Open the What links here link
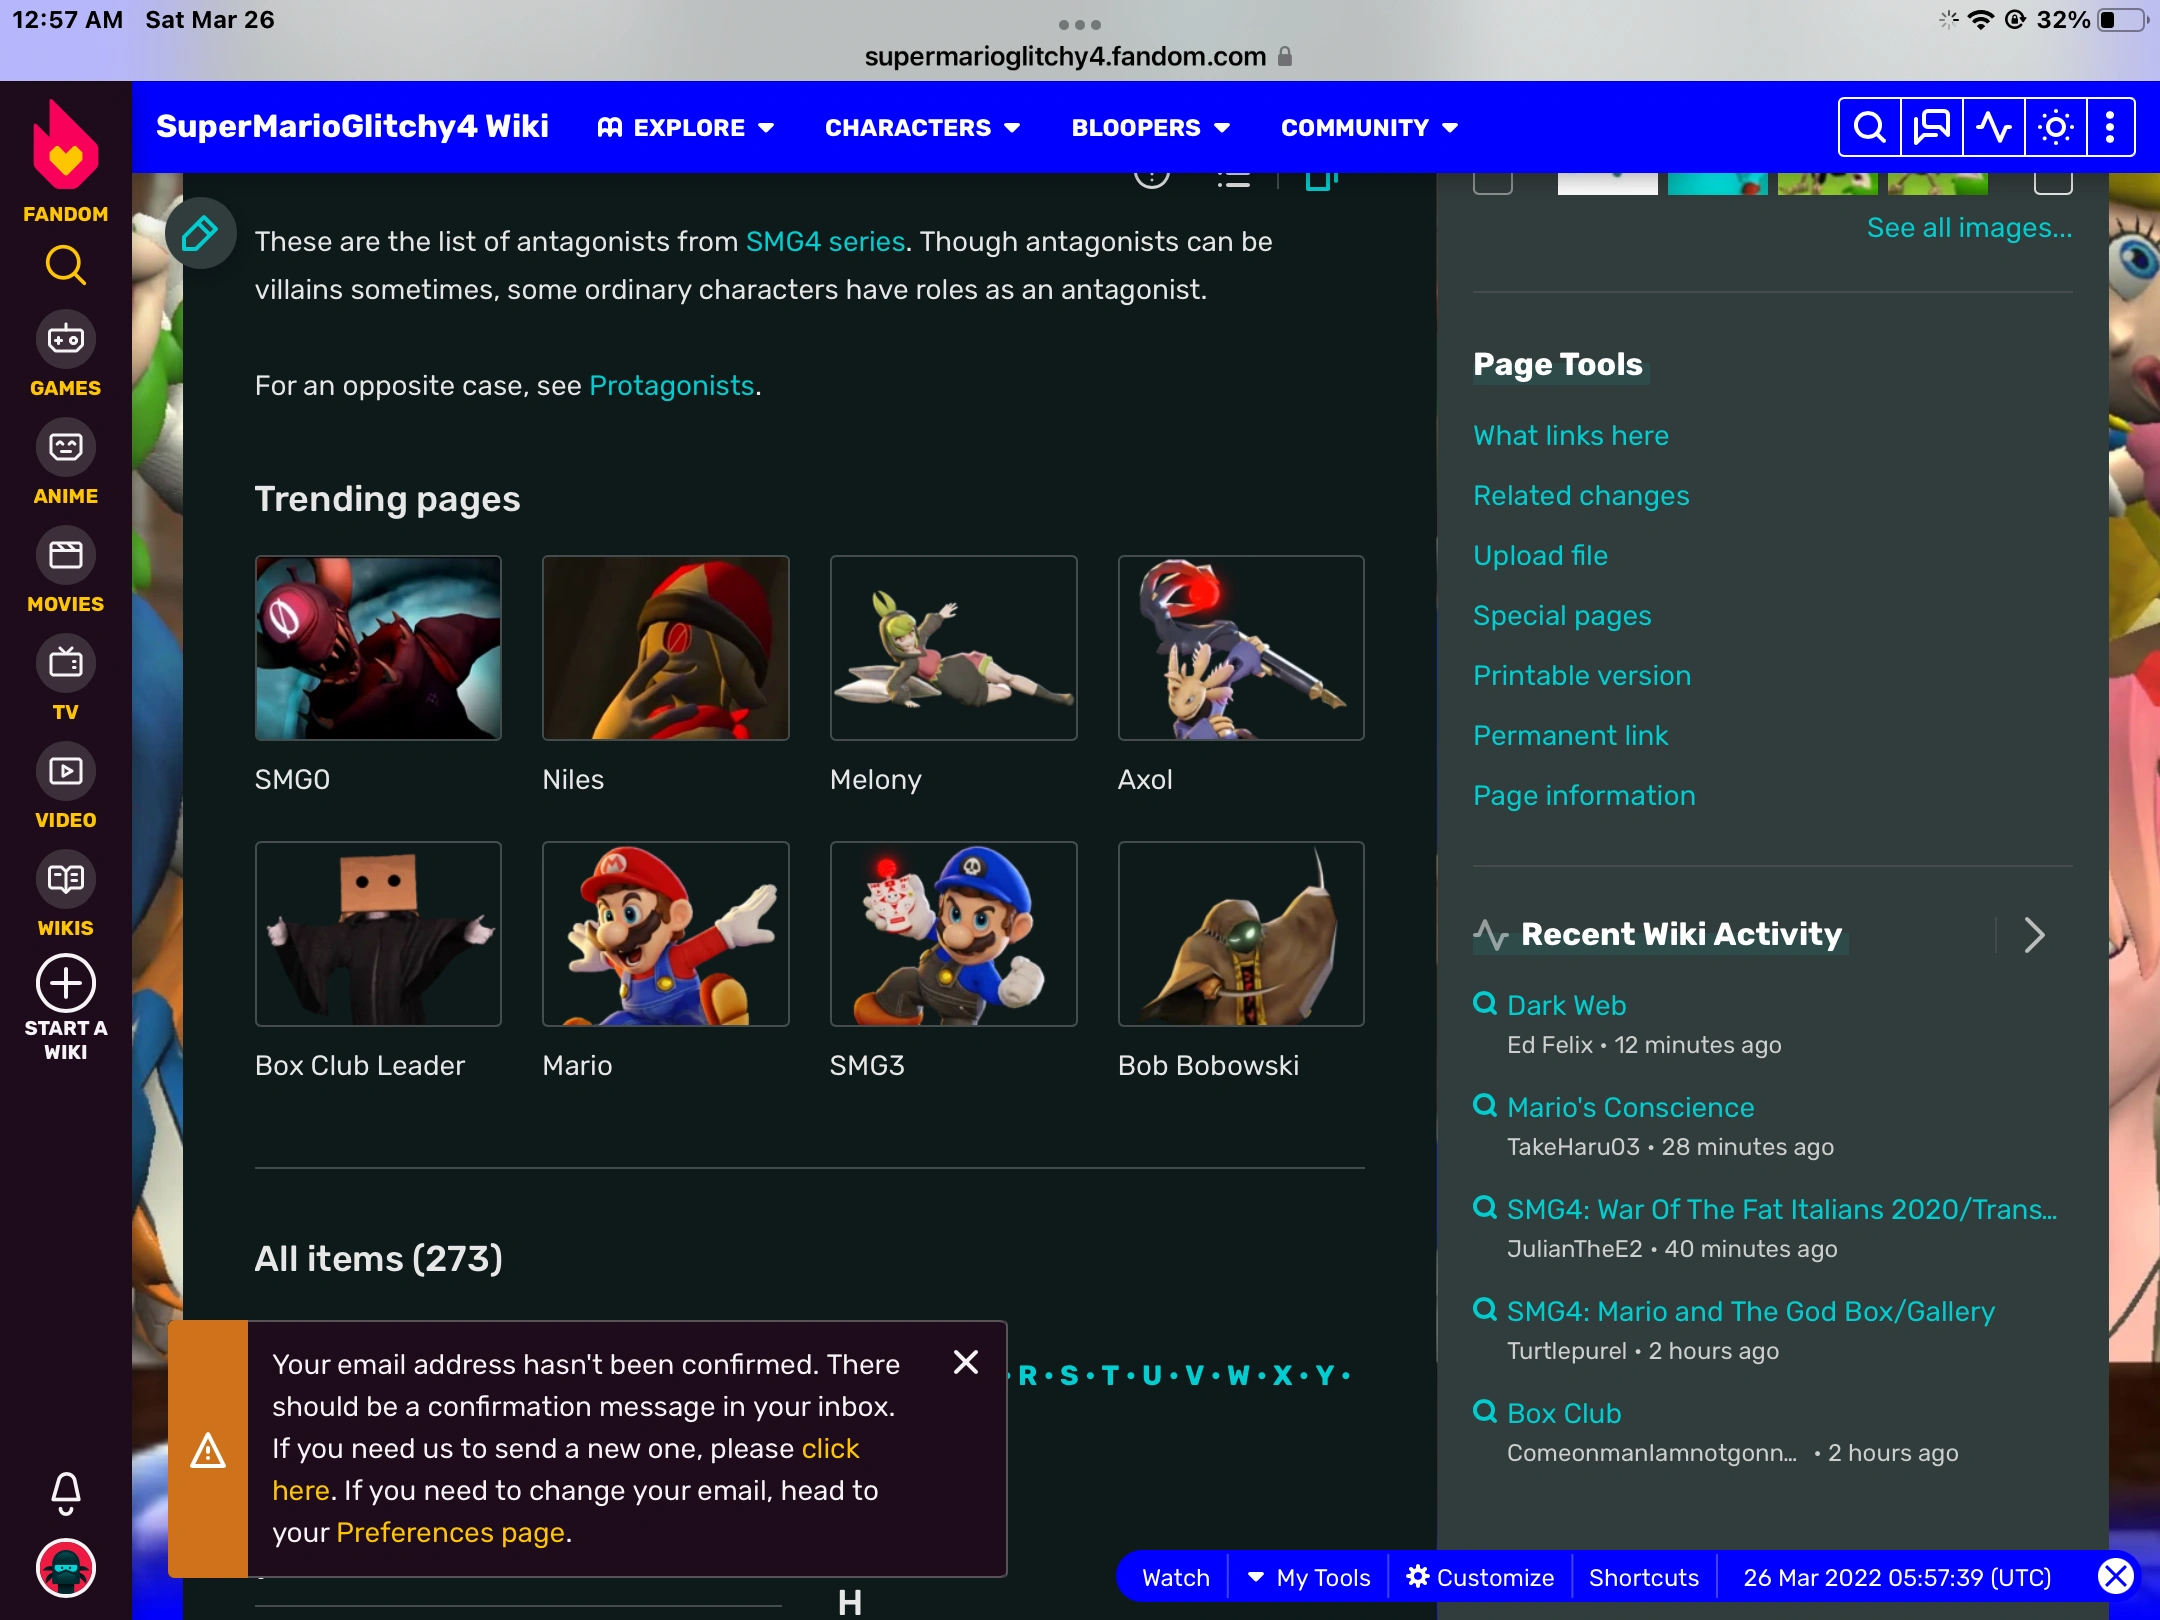This screenshot has height=1620, width=2160. [x=1570, y=436]
